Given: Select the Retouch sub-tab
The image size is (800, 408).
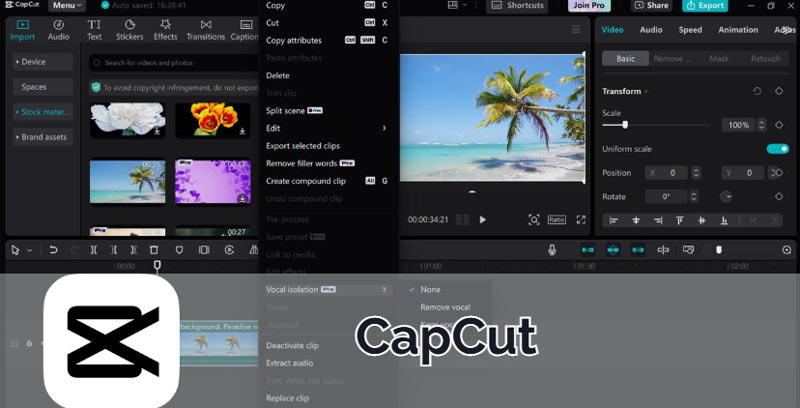Looking at the screenshot, I should pos(765,59).
